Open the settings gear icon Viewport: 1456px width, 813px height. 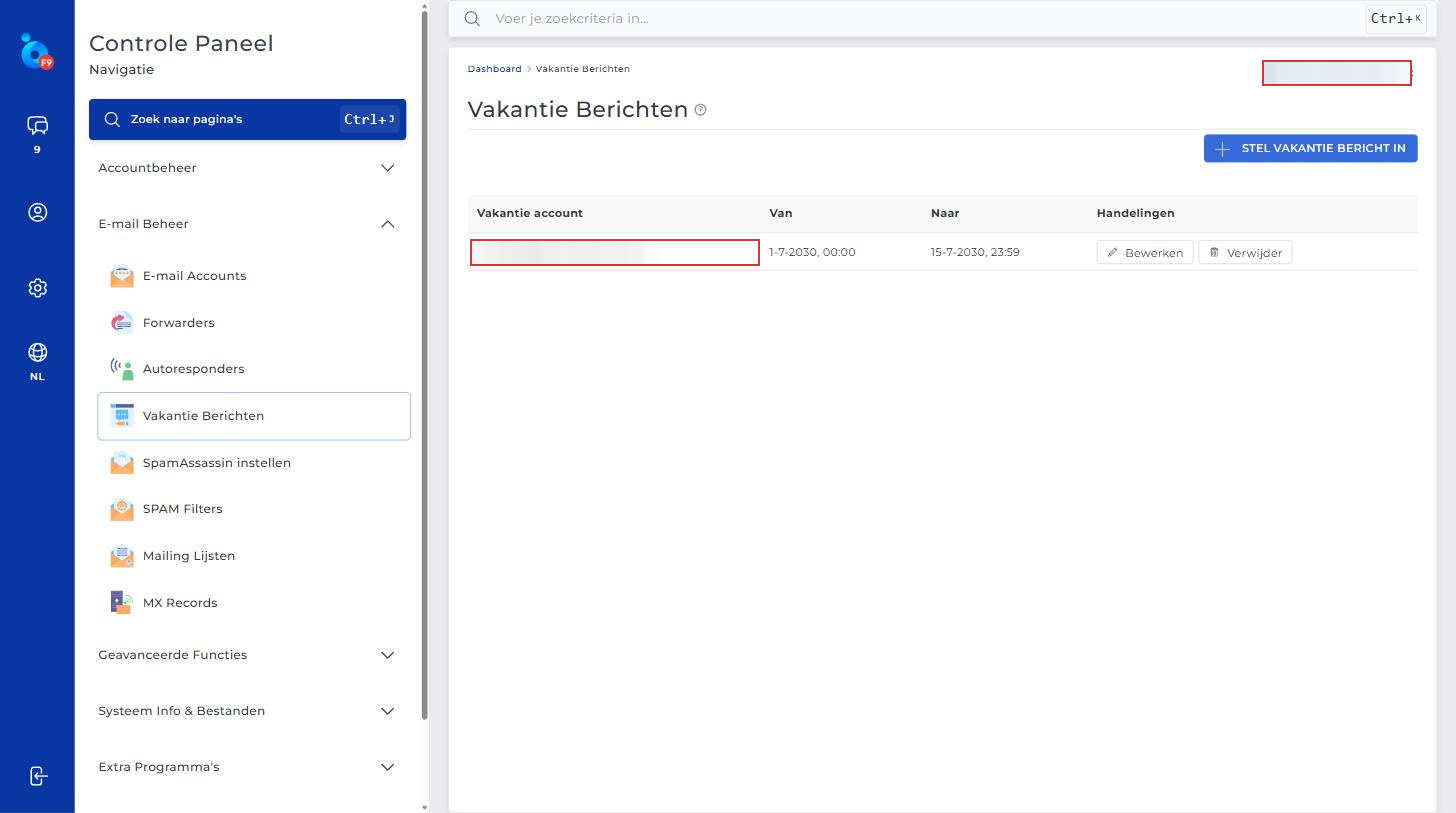37,288
